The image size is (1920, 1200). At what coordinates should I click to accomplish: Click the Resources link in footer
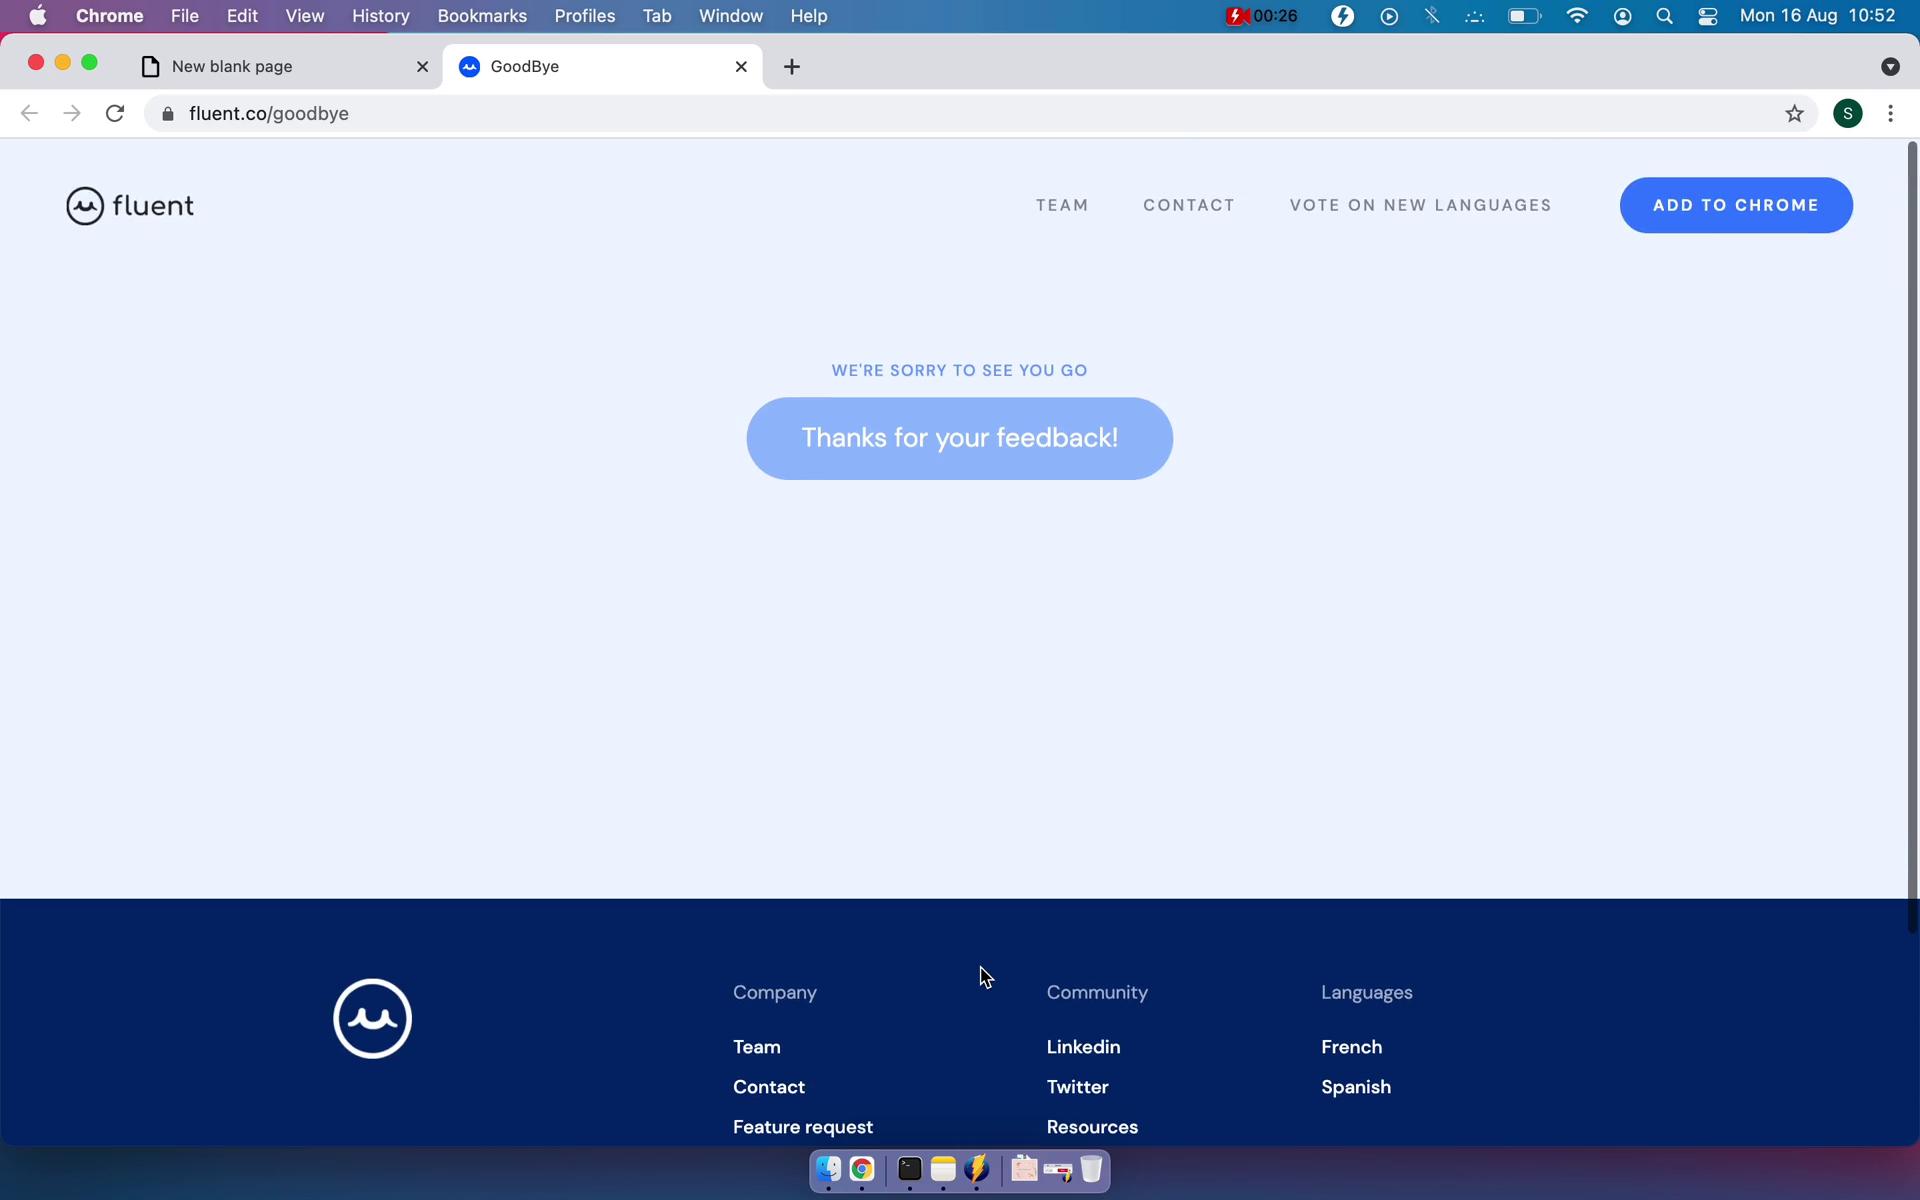[x=1091, y=1127]
